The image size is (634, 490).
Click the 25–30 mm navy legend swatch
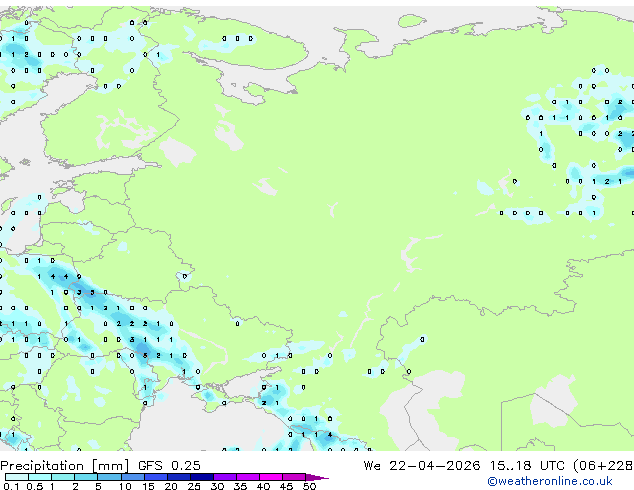coord(201,477)
